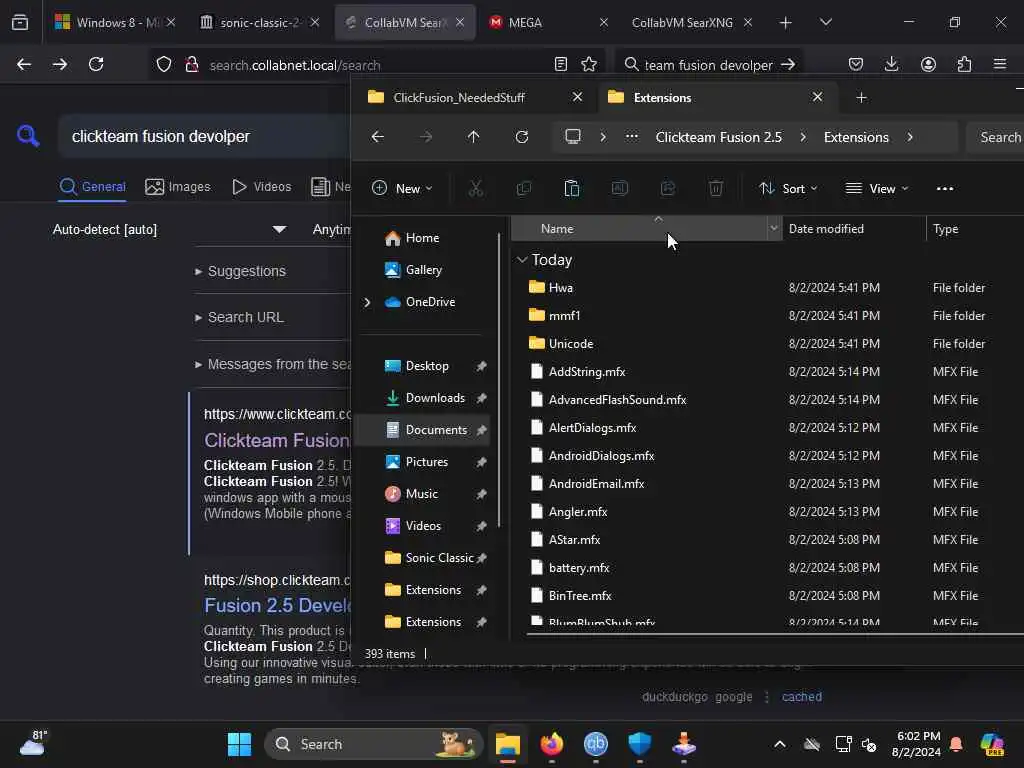Image resolution: width=1024 pixels, height=768 pixels.
Task: Reload the Firefox page
Action: coord(96,64)
